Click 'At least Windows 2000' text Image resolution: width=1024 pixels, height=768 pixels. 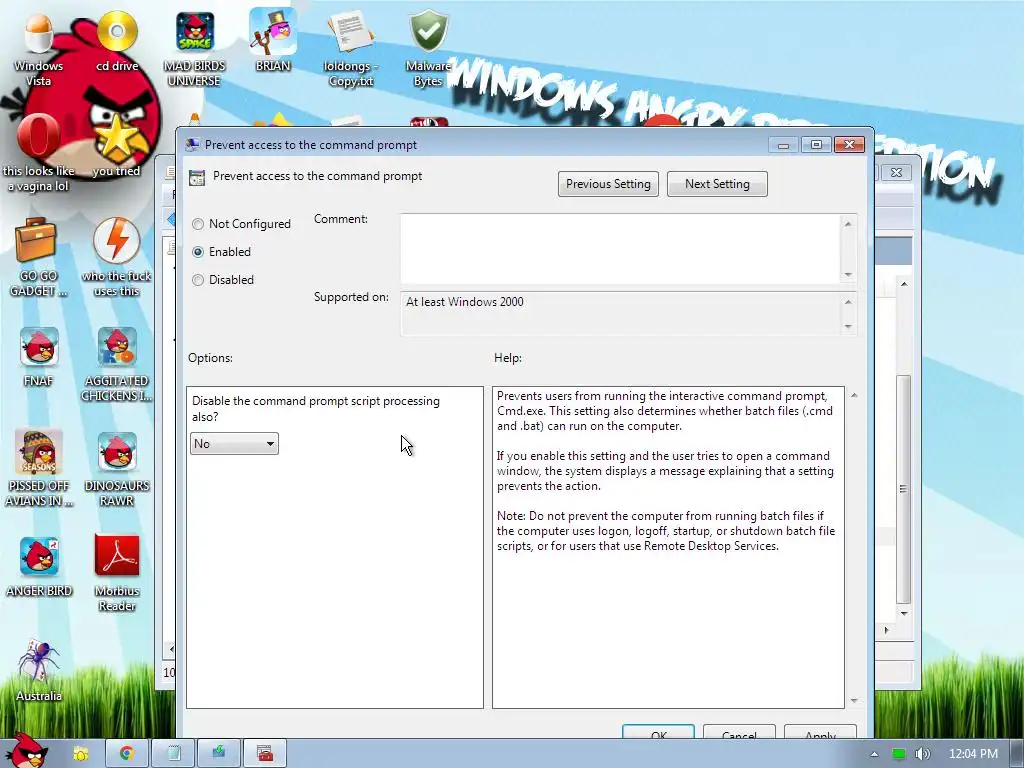pyautogui.click(x=464, y=302)
